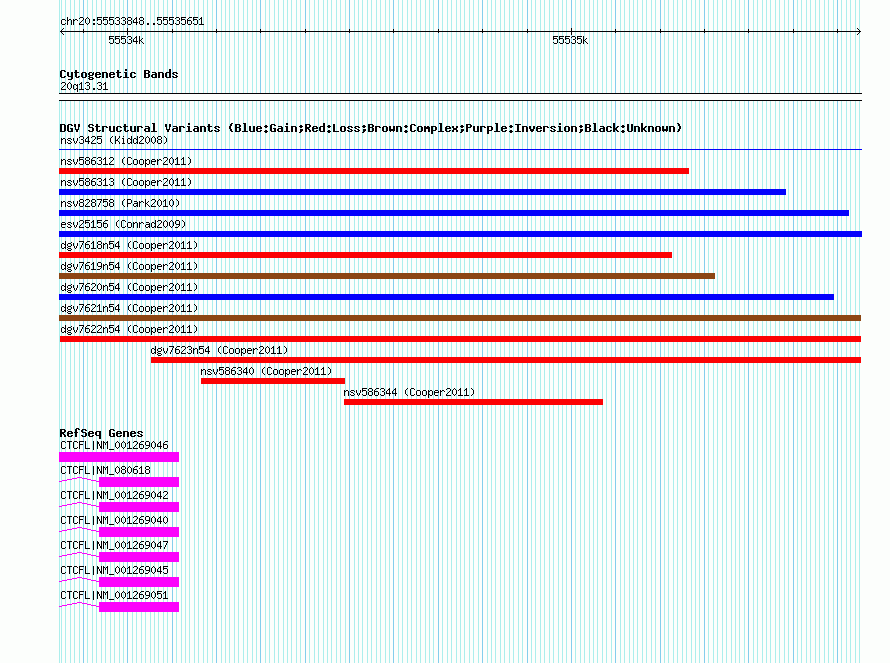Click the esv25156 (Conrad2009) label

123,224
